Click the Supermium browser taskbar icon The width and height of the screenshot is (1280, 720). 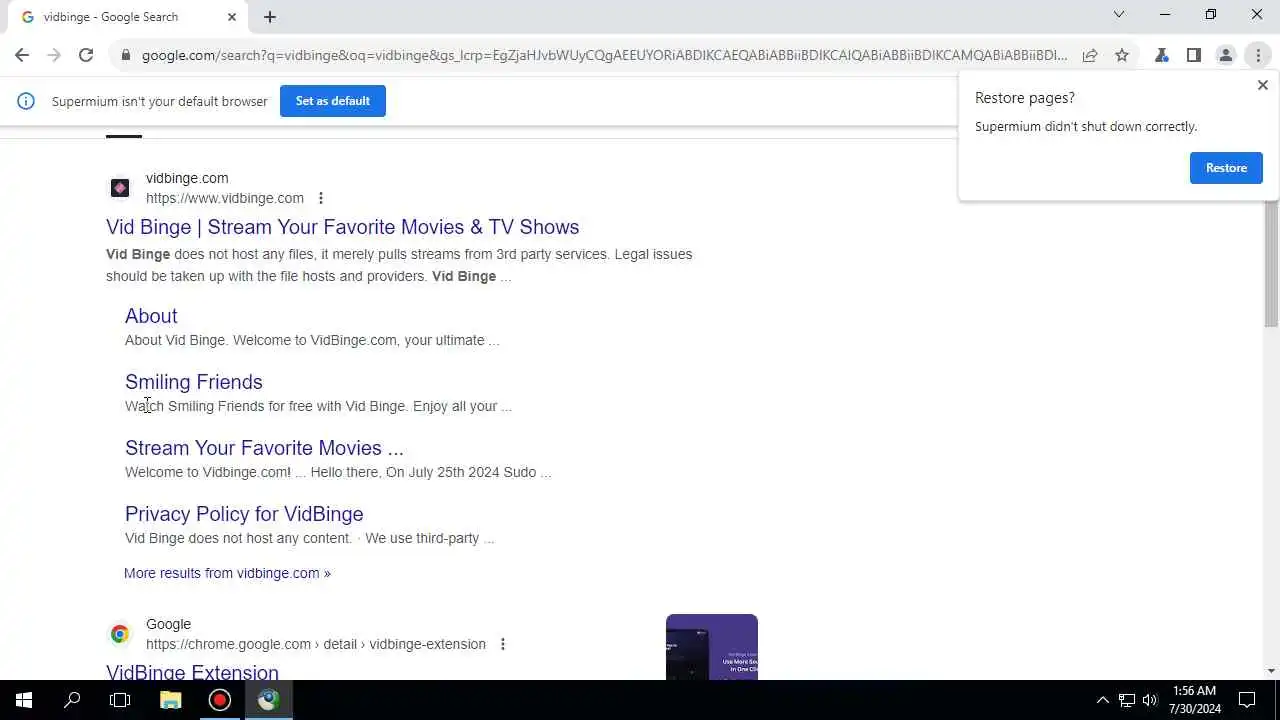(x=268, y=700)
